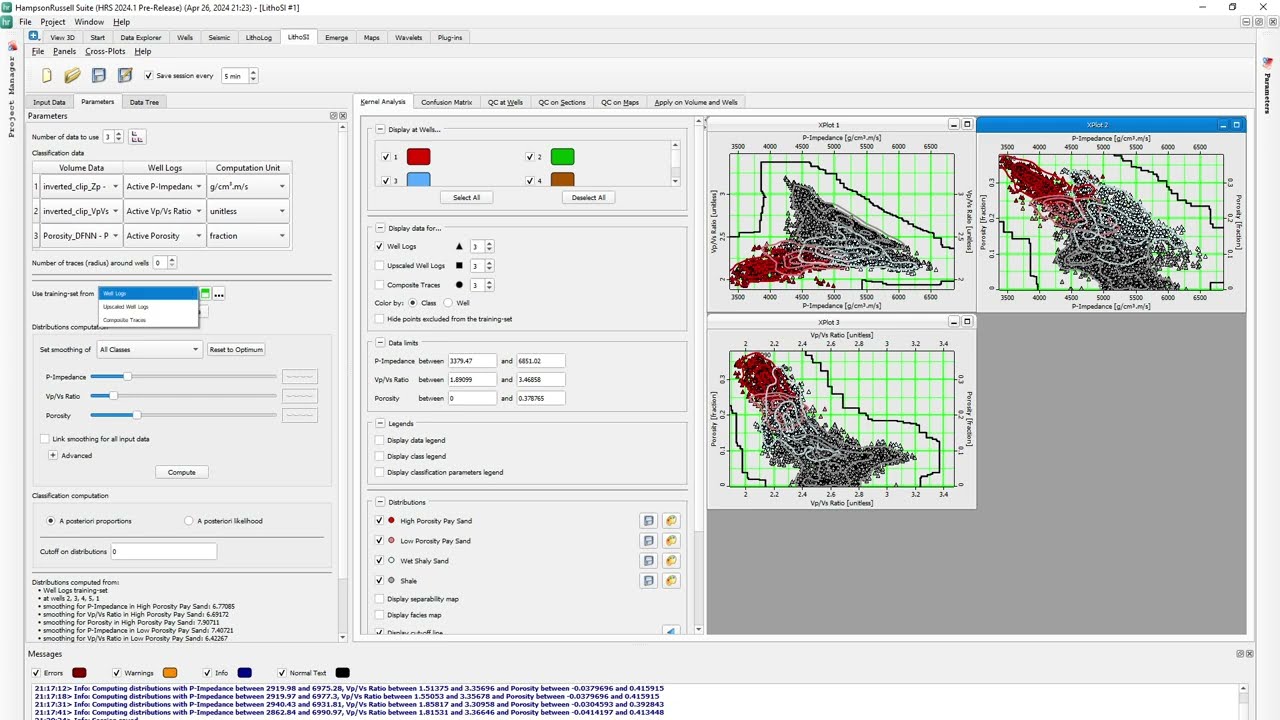Screen dimensions: 1280x720
Task: Open Shale color palette icon
Action: click(x=671, y=581)
